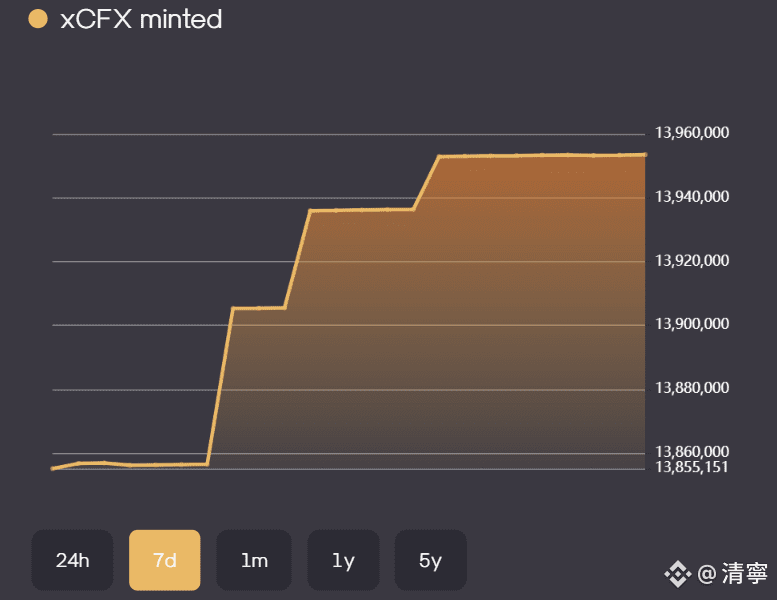Viewport: 777px width, 600px height.
Task: Select the 13,920,000 y-axis value
Action: (x=692, y=261)
